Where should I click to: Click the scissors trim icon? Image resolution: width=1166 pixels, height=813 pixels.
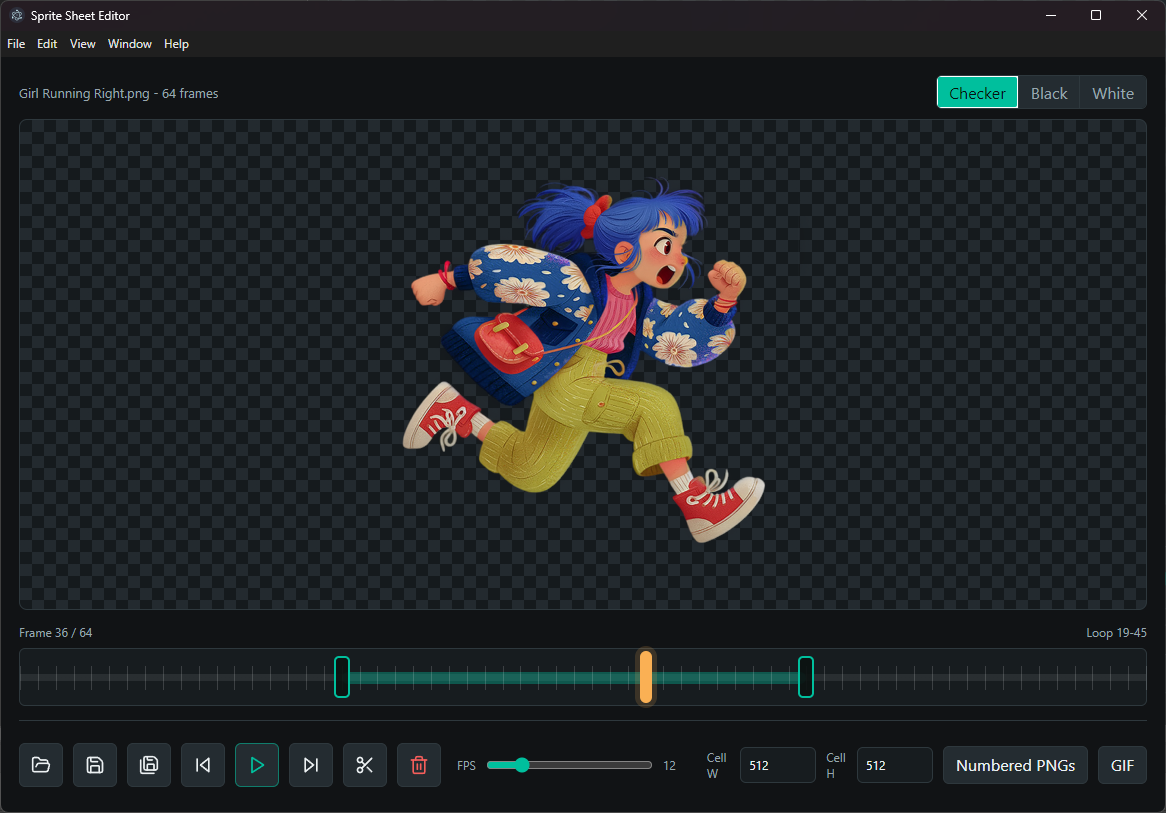pyautogui.click(x=365, y=765)
